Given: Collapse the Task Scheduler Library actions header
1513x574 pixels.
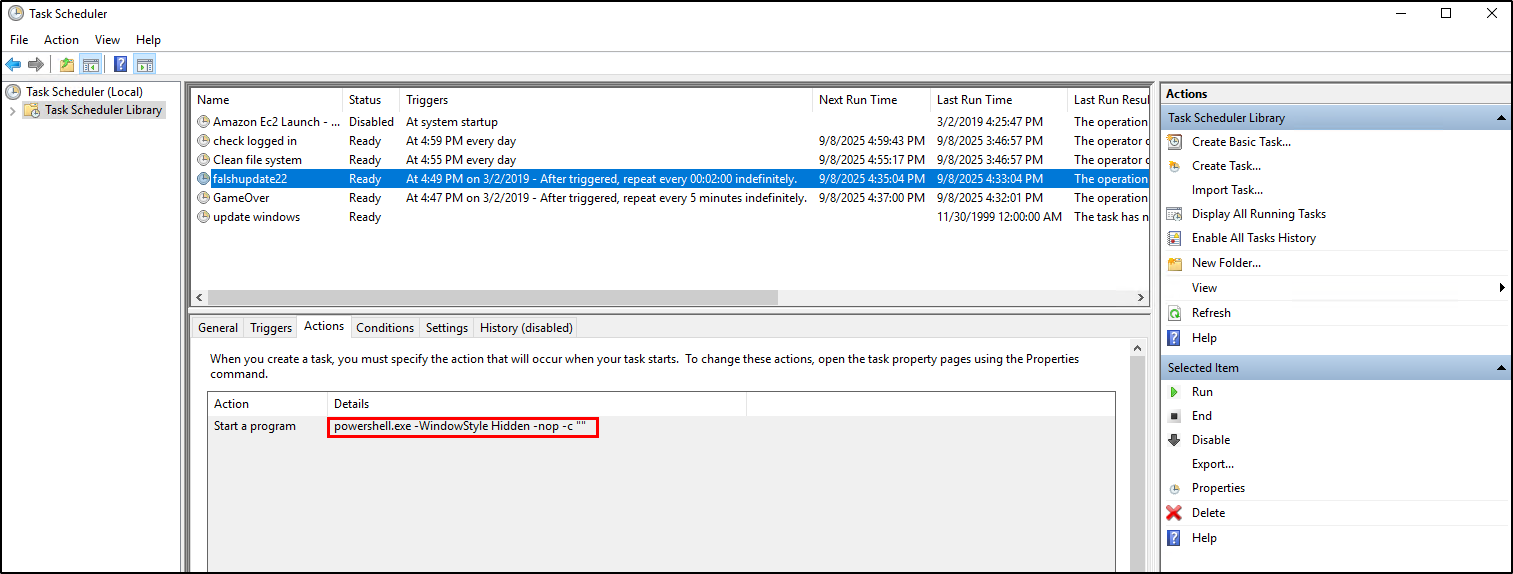Looking at the screenshot, I should pyautogui.click(x=1501, y=118).
